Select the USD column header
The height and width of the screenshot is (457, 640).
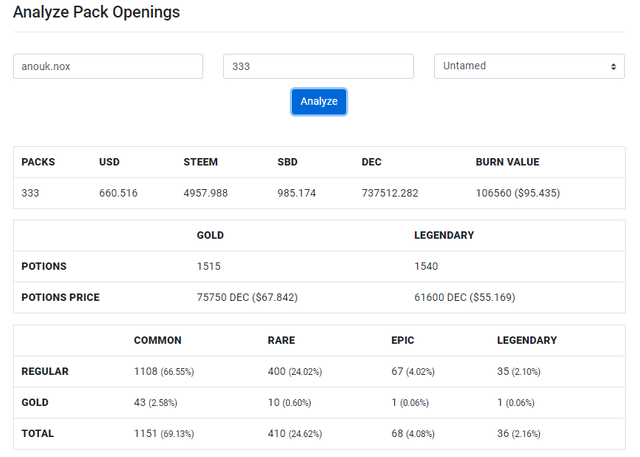click(x=109, y=162)
